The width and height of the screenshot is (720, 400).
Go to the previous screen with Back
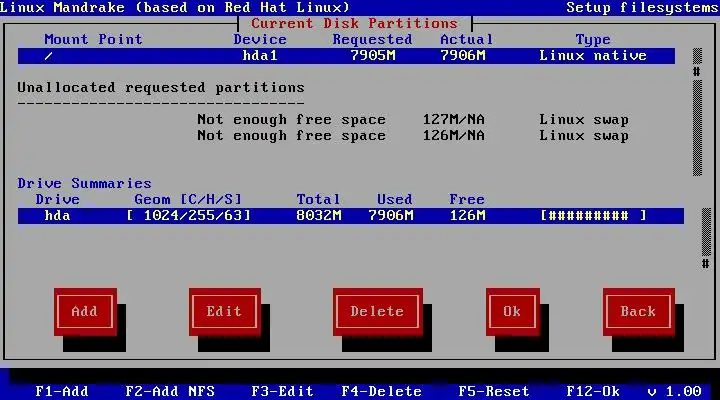639,312
